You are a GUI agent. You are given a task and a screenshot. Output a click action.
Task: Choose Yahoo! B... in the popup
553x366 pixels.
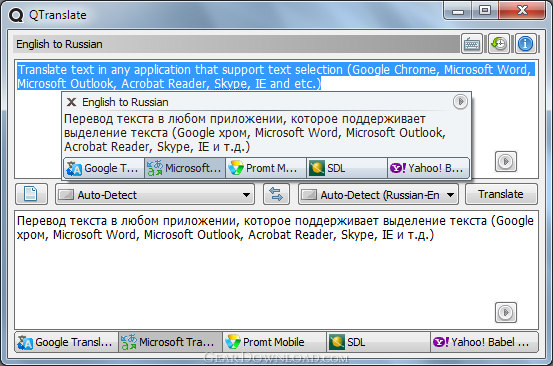coord(428,168)
